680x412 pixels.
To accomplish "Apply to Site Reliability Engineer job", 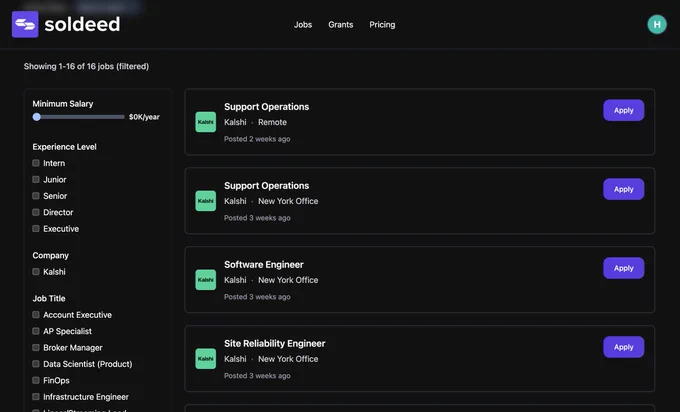I will click(x=623, y=347).
